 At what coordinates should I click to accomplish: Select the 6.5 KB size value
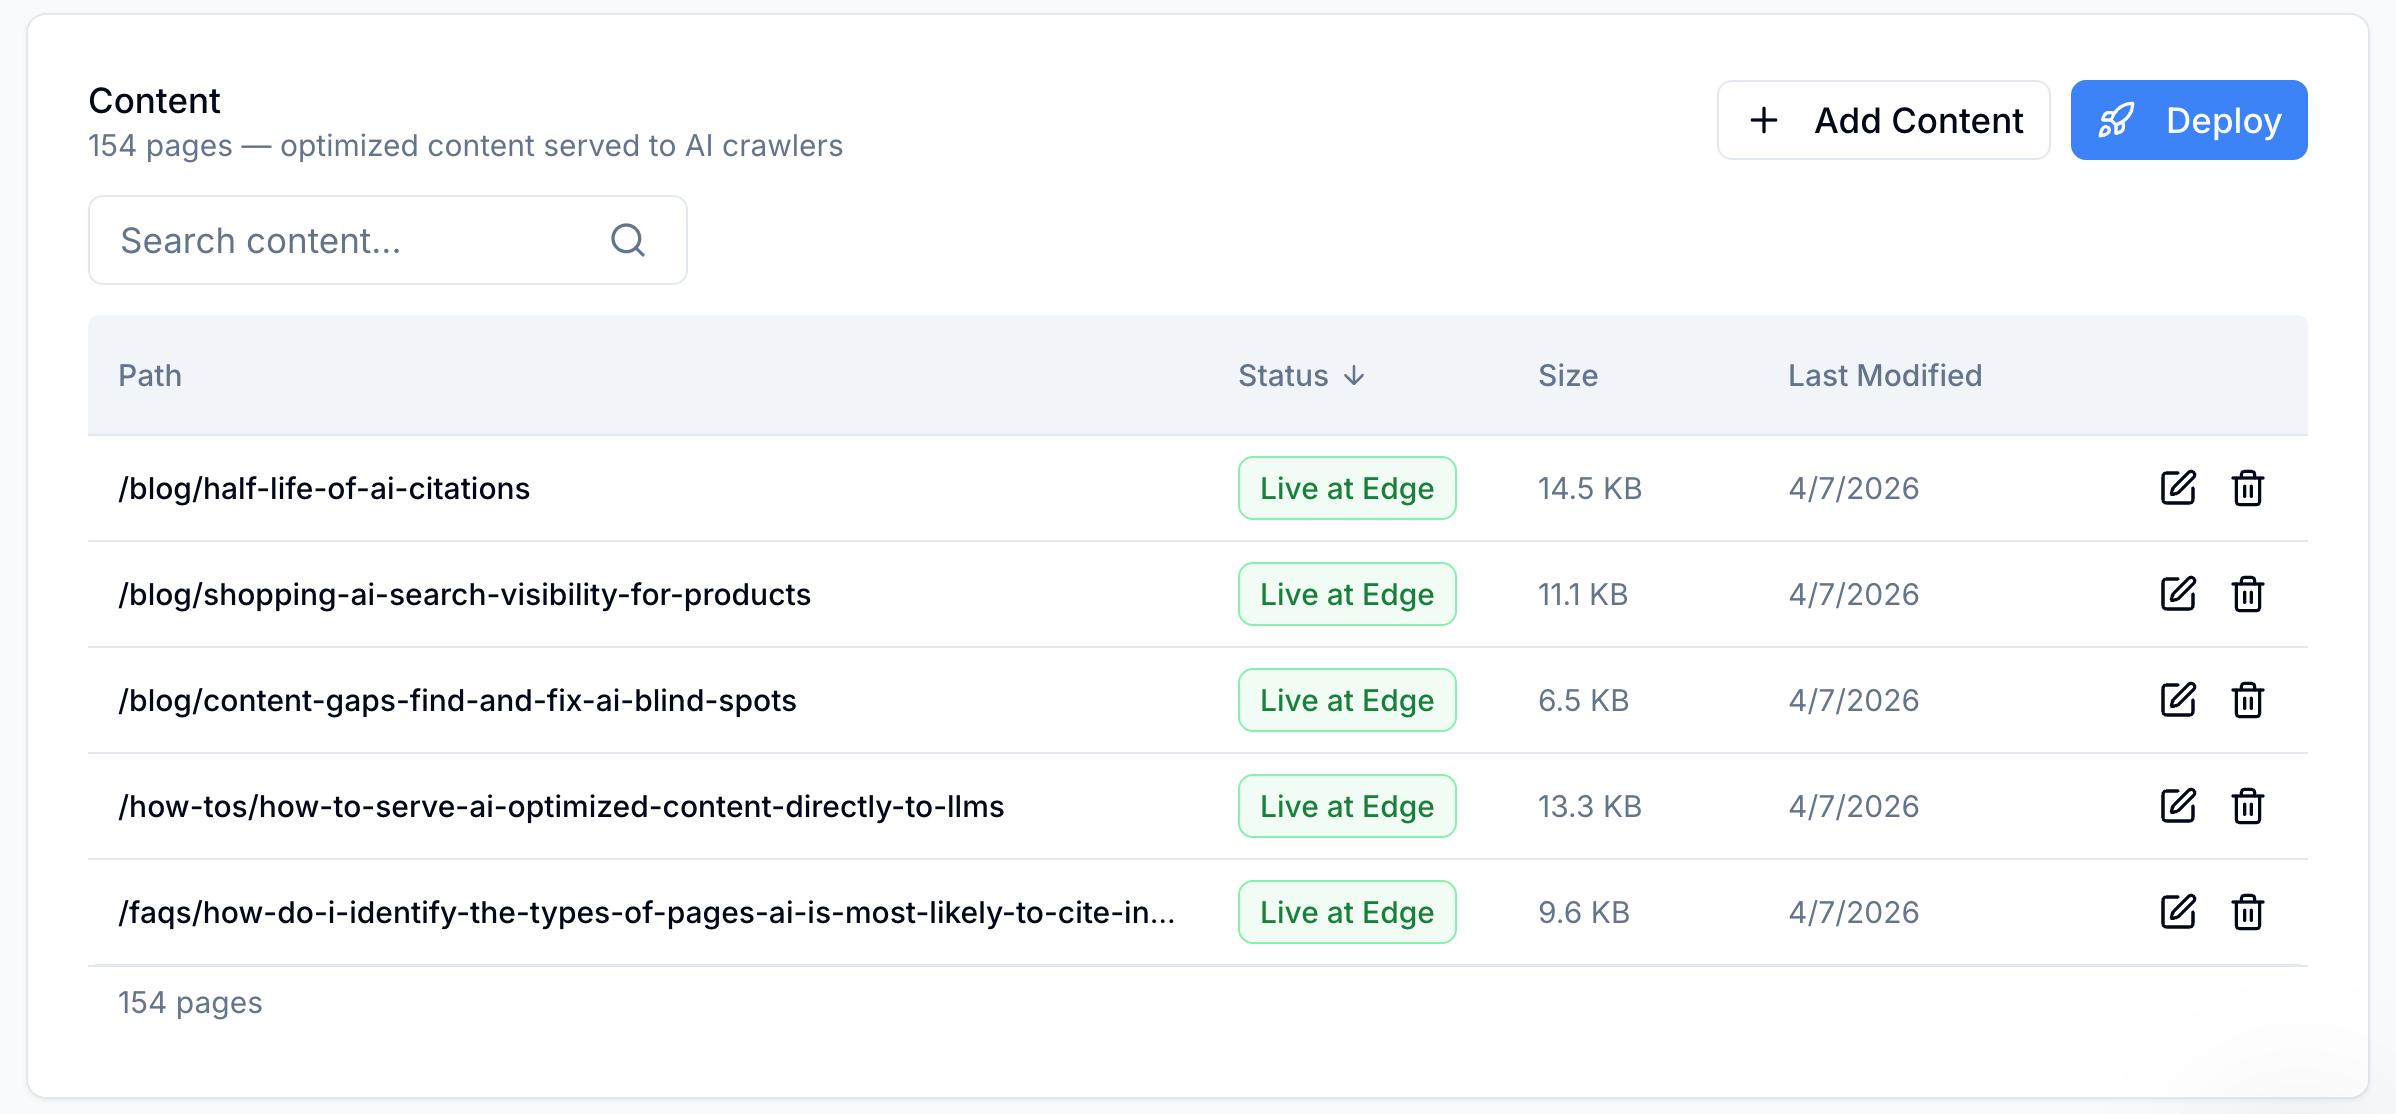click(1584, 700)
